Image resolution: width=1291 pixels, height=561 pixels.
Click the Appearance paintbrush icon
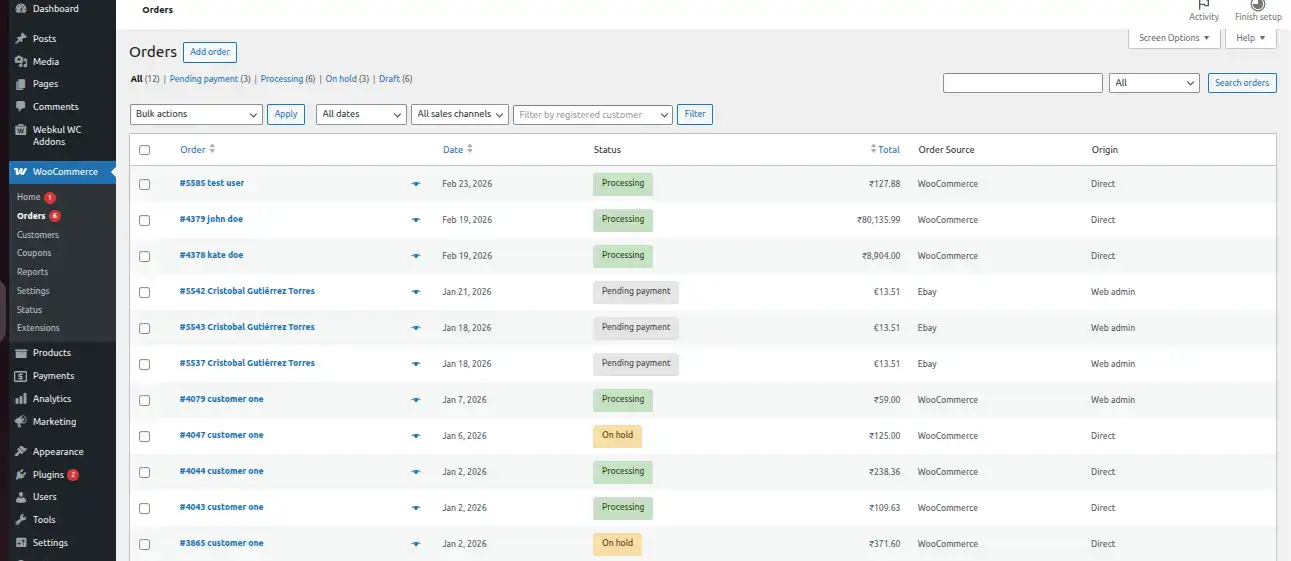pyautogui.click(x=21, y=452)
